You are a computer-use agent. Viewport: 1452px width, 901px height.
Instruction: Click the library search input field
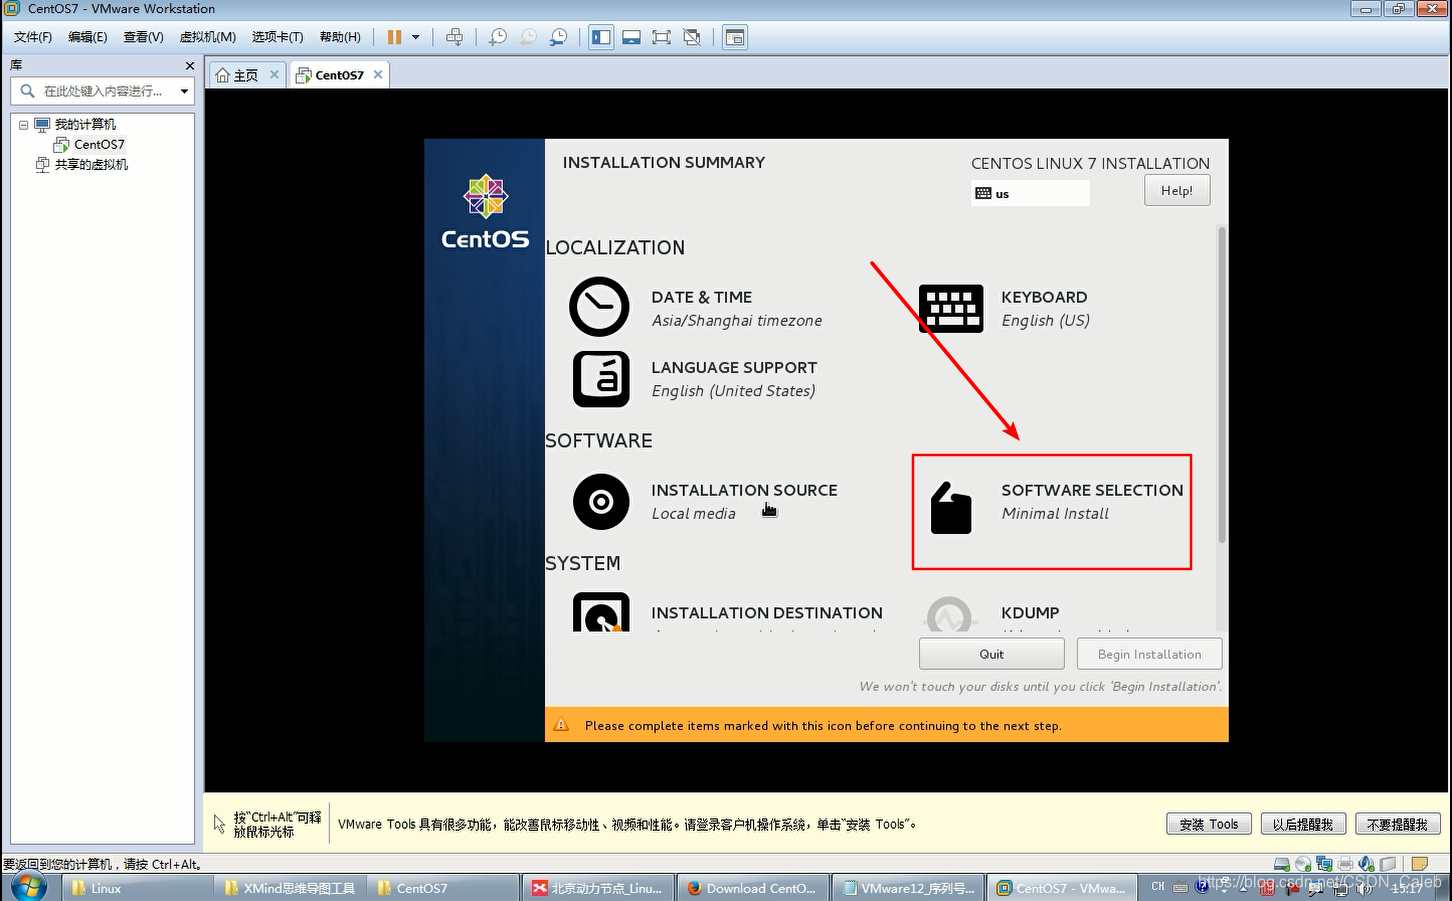[x=102, y=91]
